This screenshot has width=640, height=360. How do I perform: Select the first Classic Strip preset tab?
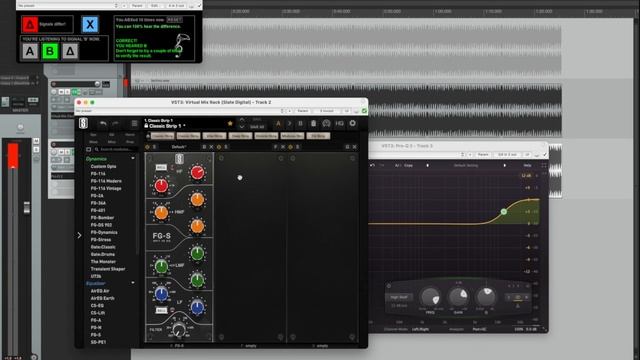tap(162, 136)
